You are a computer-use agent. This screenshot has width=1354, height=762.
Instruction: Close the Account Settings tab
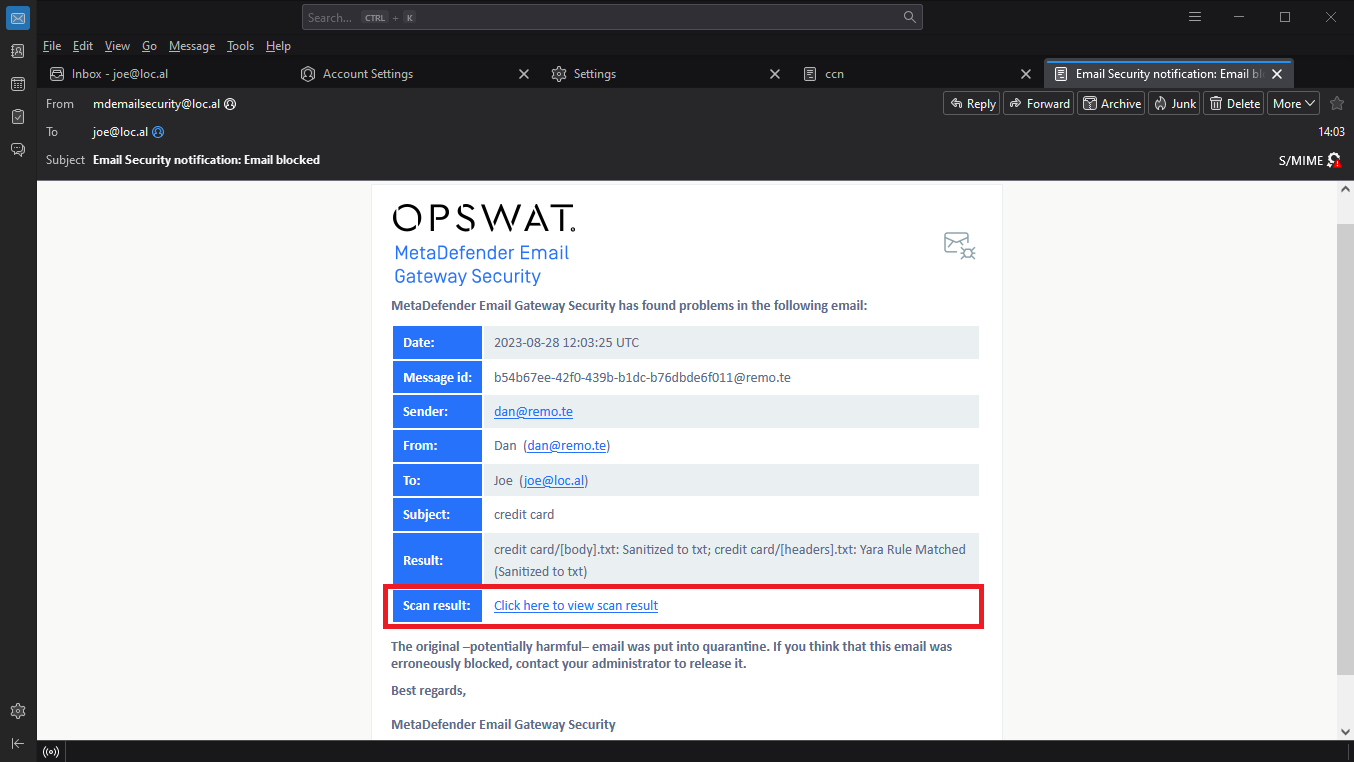tap(524, 74)
